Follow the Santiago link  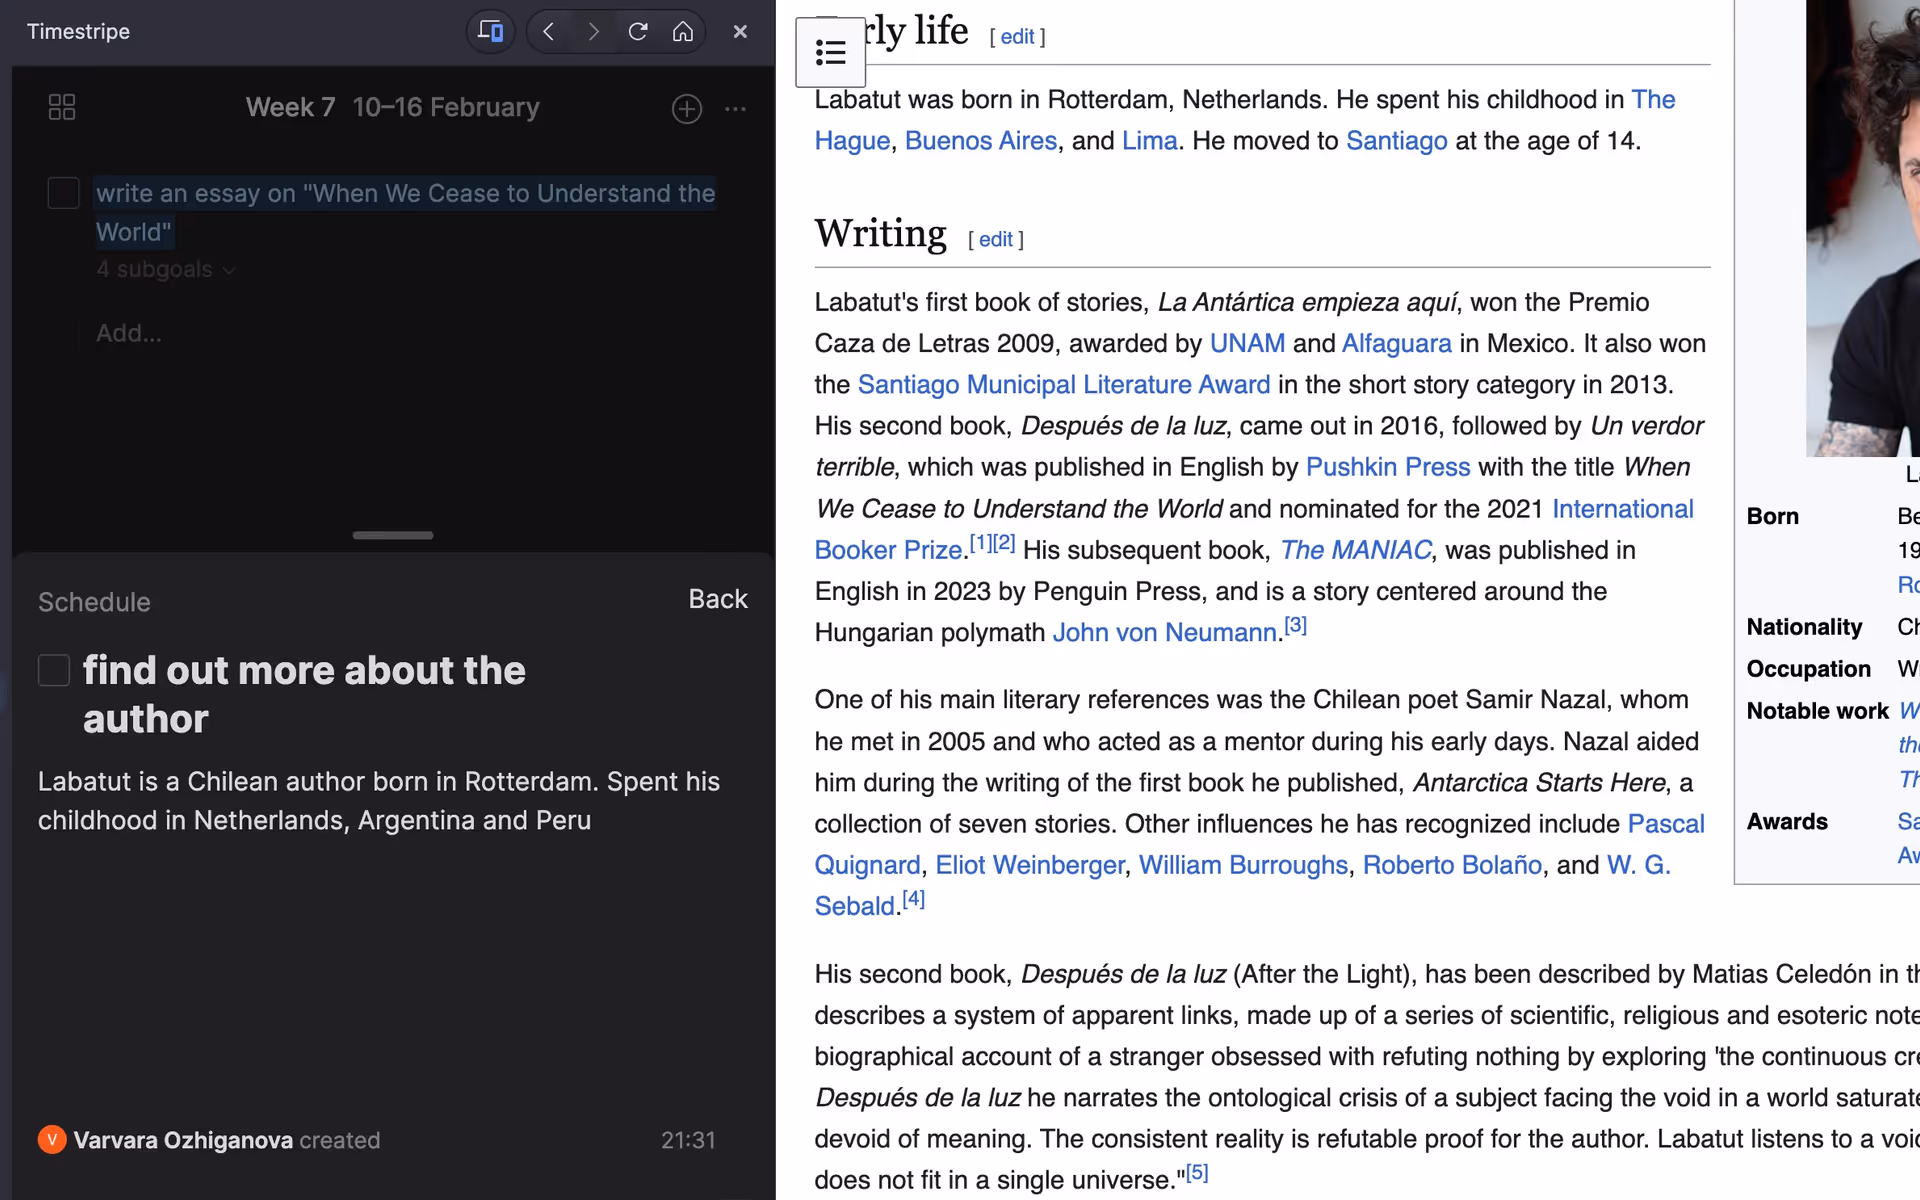click(x=1397, y=141)
